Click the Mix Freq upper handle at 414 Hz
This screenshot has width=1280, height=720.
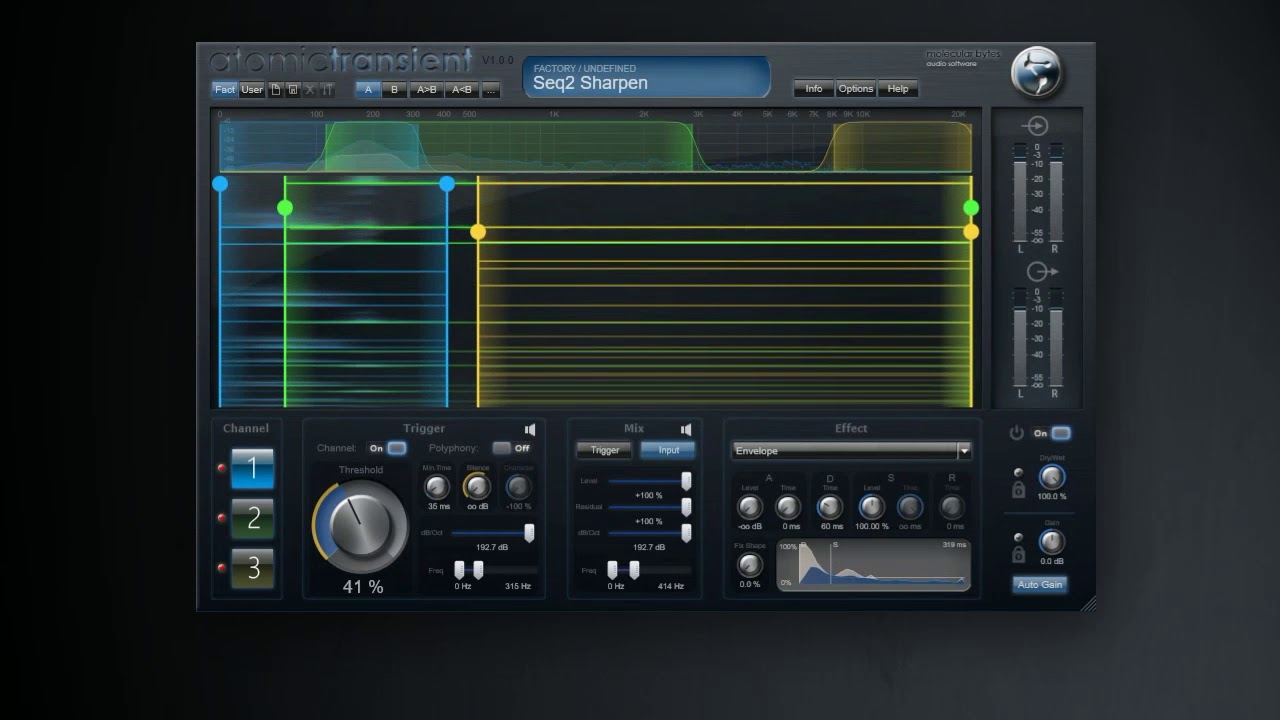tap(634, 570)
